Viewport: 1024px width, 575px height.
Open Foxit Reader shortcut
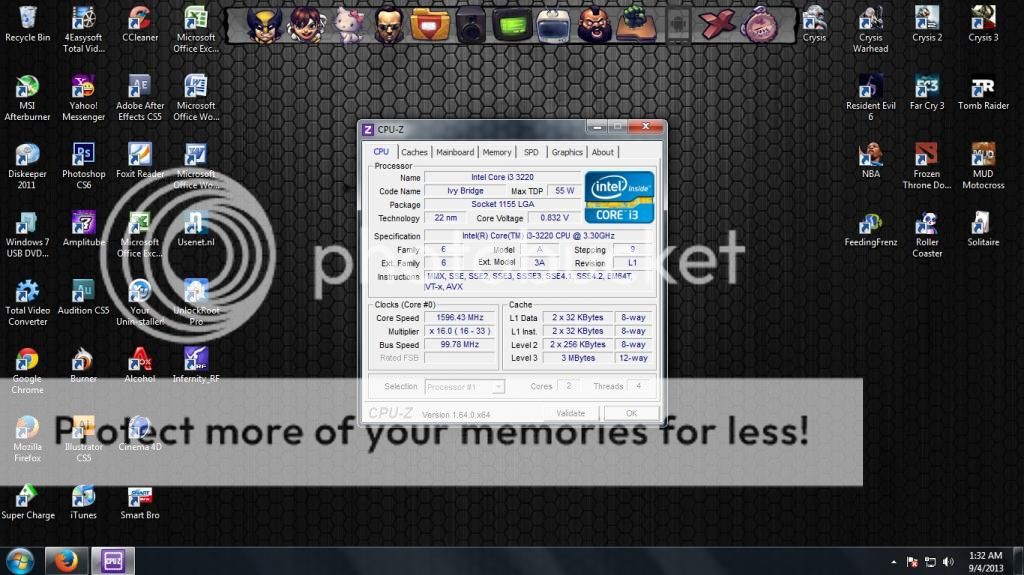pyautogui.click(x=140, y=161)
